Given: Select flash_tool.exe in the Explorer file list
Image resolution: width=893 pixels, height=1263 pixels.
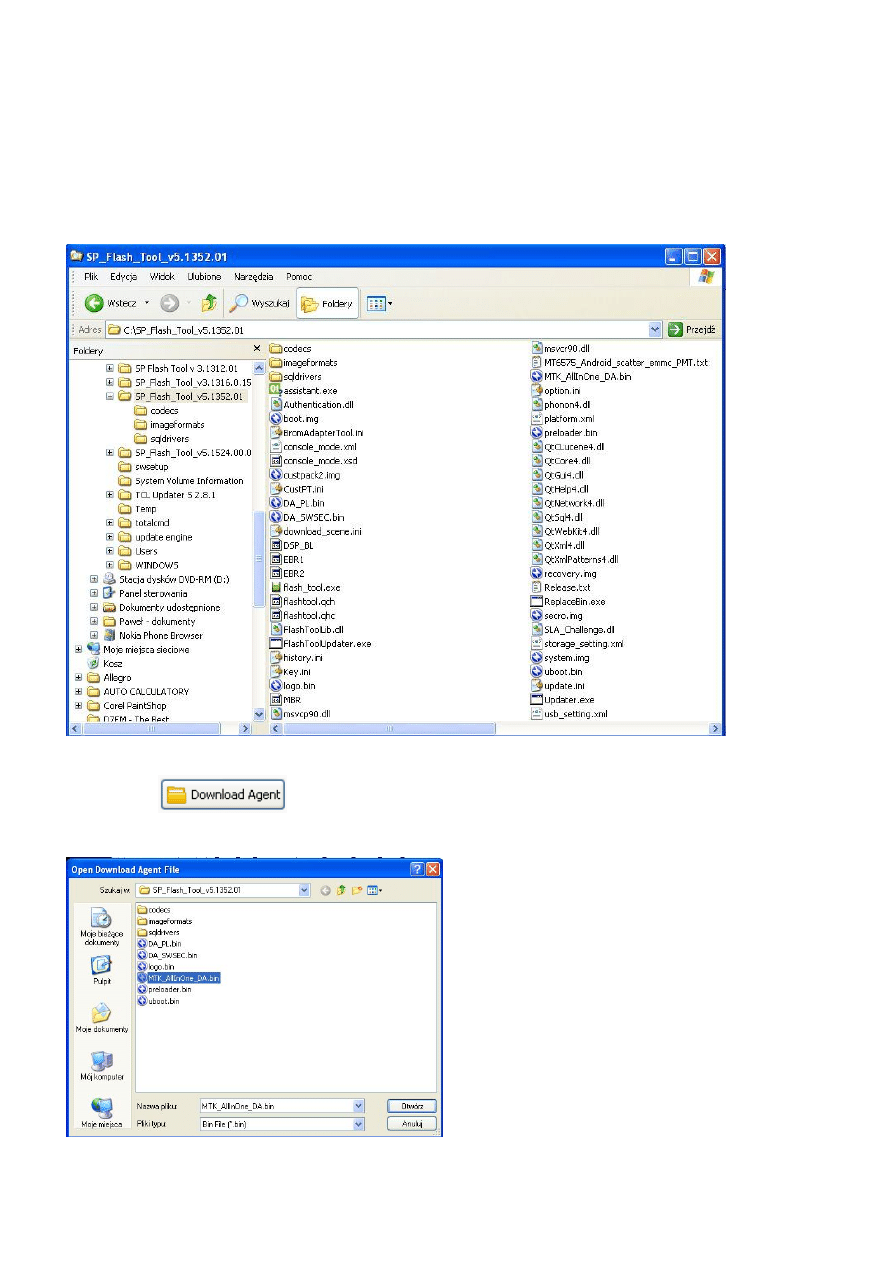Looking at the screenshot, I should (x=311, y=587).
